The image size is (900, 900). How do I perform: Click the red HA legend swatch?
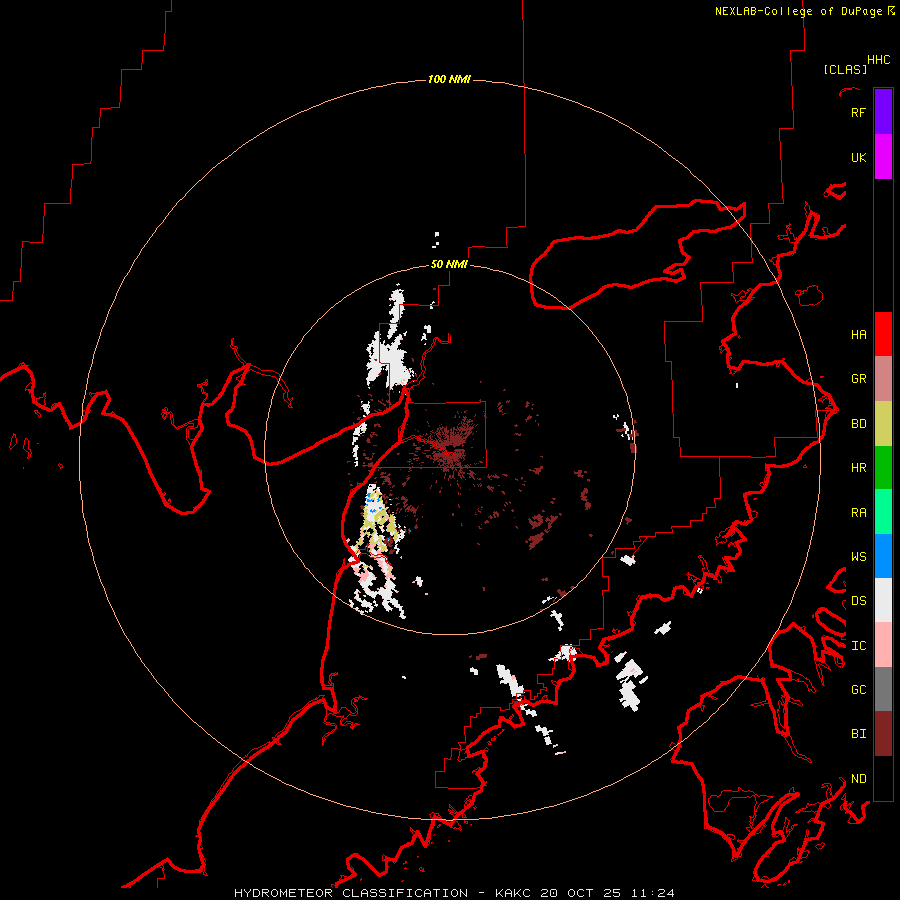883,334
